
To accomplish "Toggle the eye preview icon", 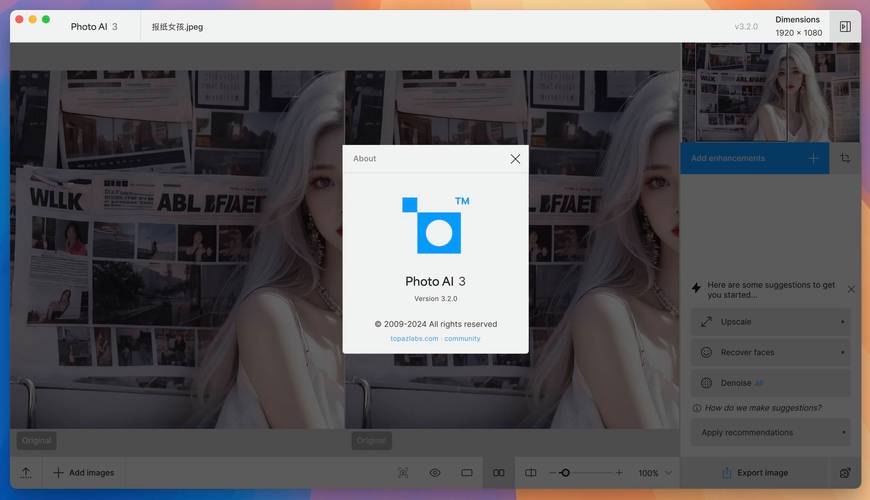I will pyautogui.click(x=435, y=473).
